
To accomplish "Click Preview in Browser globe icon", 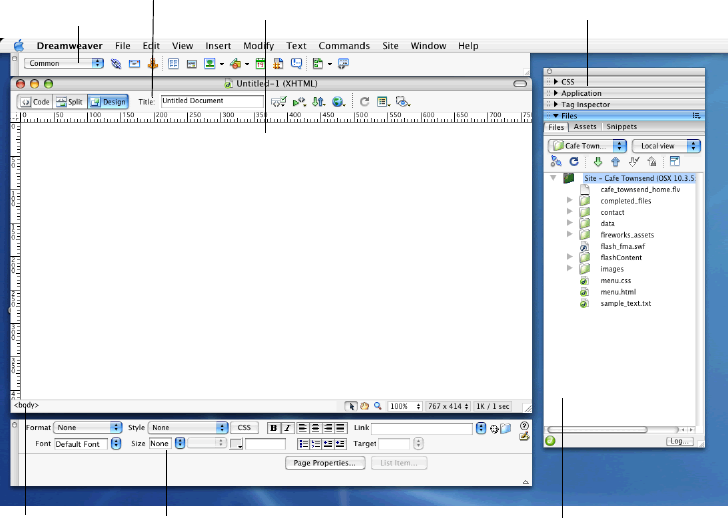I will pos(338,102).
